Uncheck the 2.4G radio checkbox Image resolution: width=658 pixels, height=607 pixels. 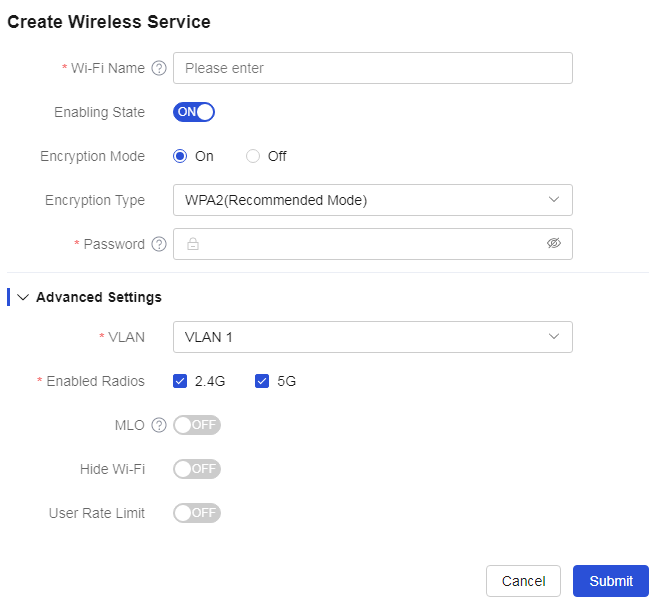[180, 381]
